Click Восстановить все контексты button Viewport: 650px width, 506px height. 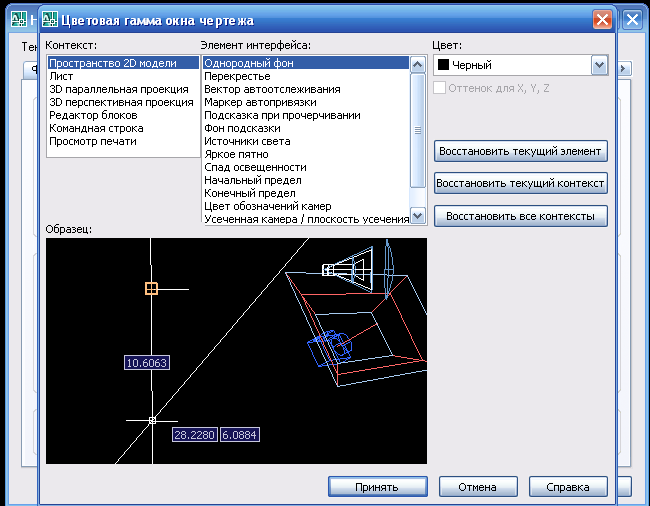[521, 216]
